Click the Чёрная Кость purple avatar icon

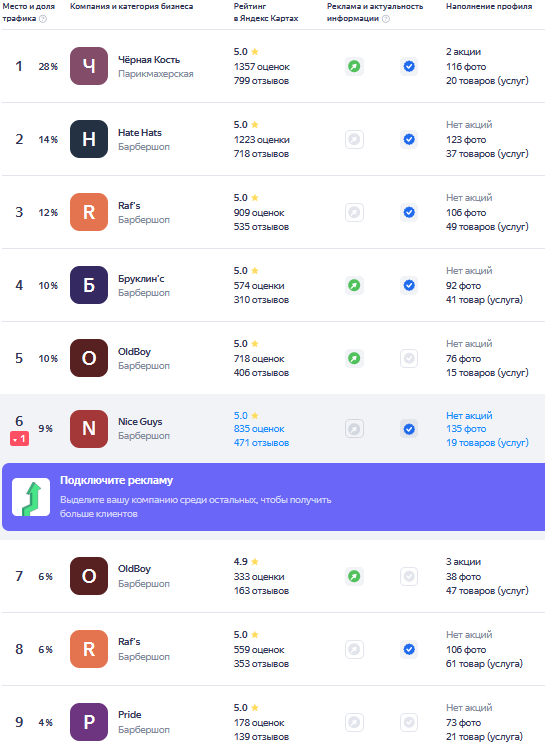point(89,66)
